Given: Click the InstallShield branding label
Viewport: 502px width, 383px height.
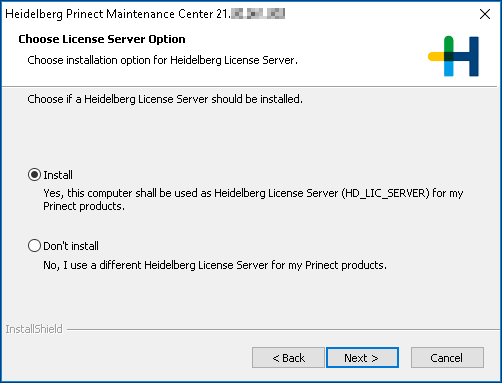Looking at the screenshot, I should 34,329.
